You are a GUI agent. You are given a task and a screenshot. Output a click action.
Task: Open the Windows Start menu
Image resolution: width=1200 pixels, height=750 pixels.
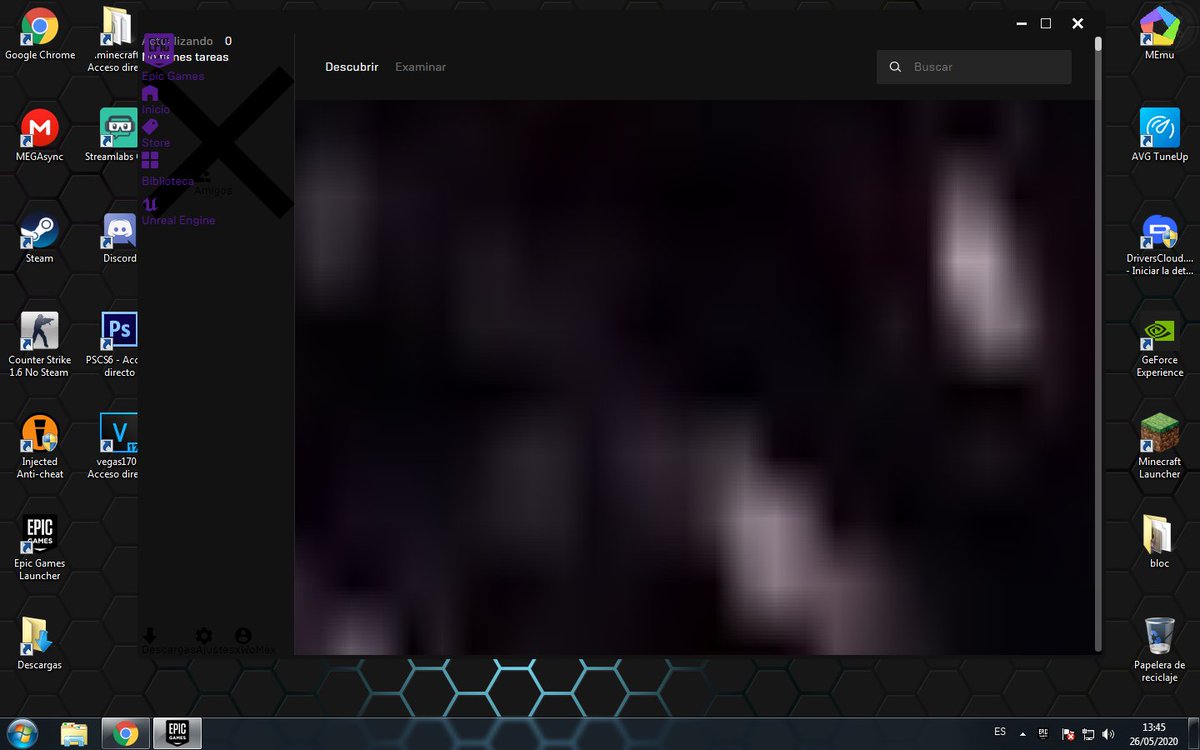pyautogui.click(x=23, y=733)
